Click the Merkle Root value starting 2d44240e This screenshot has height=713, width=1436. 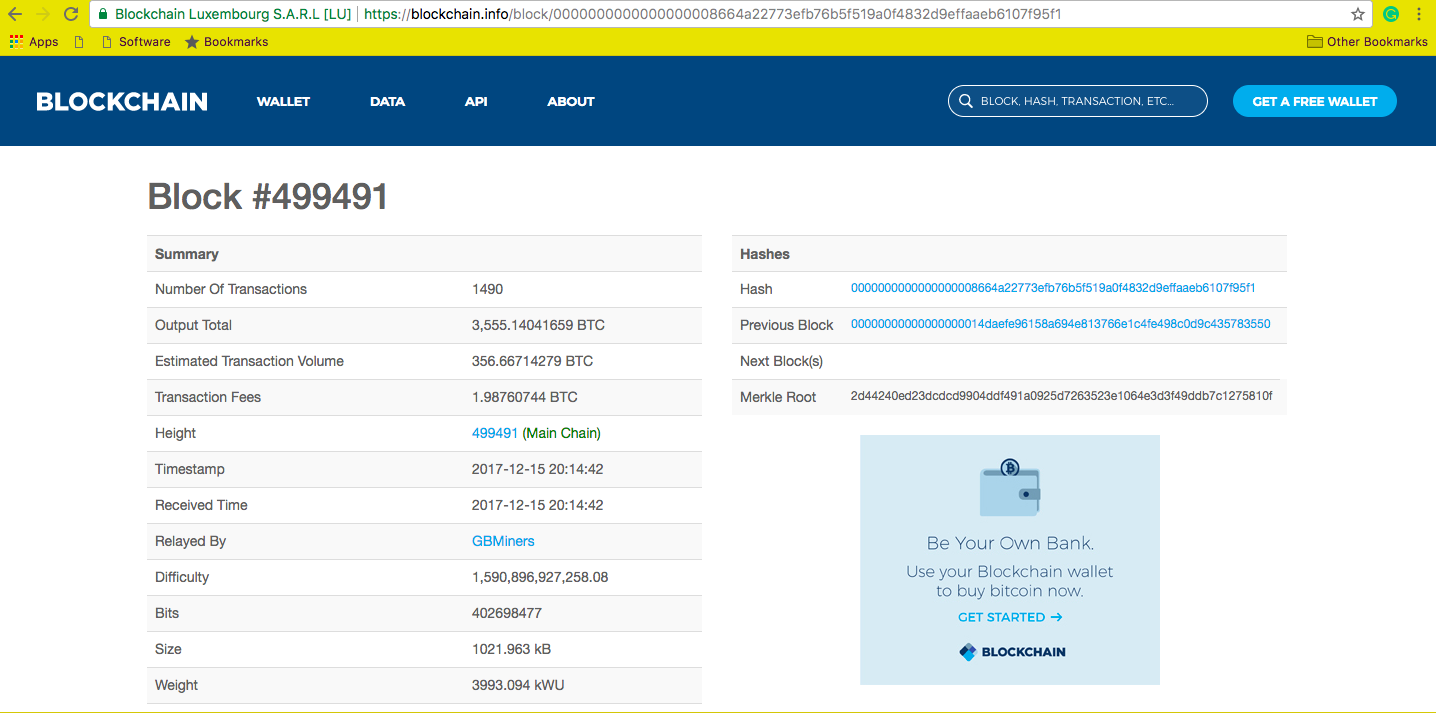click(x=1061, y=396)
